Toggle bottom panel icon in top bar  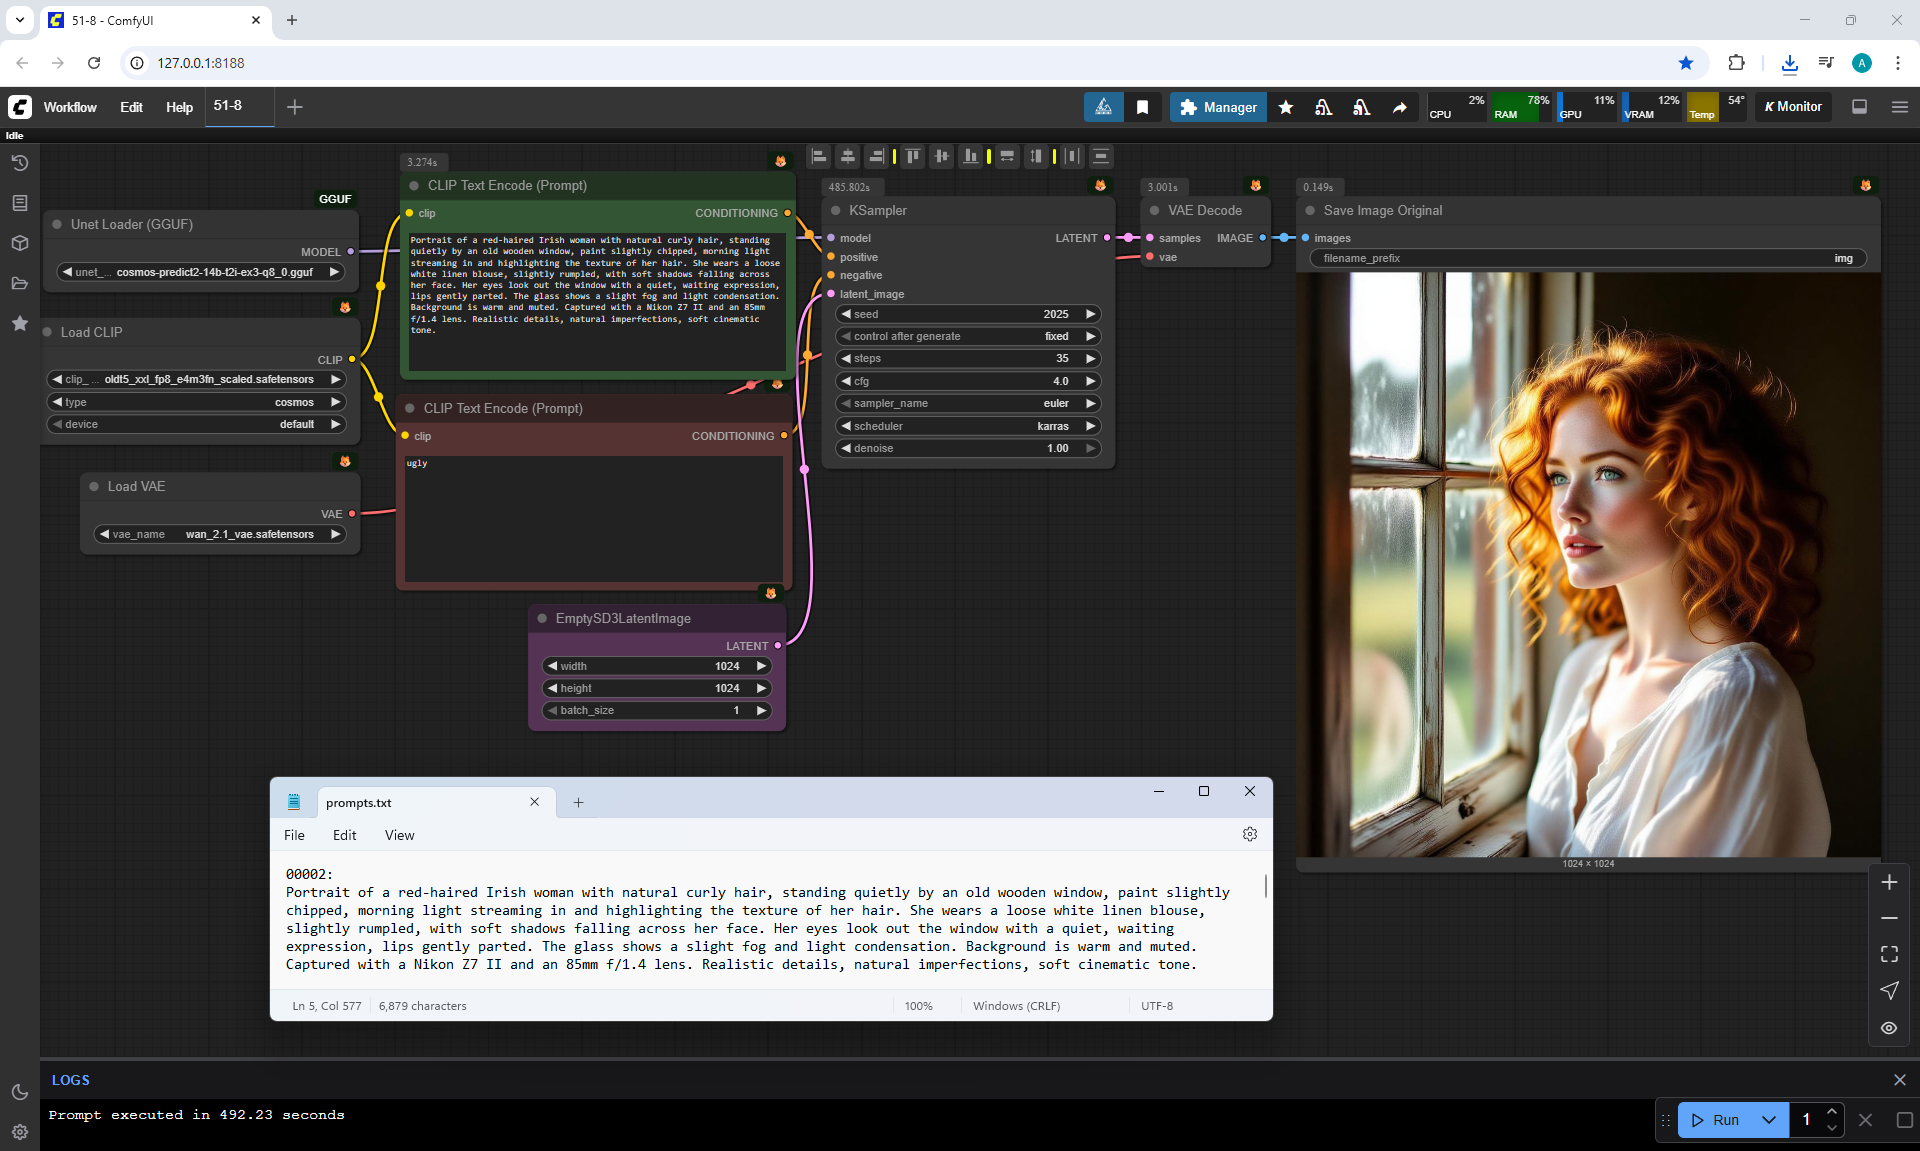(x=1859, y=107)
